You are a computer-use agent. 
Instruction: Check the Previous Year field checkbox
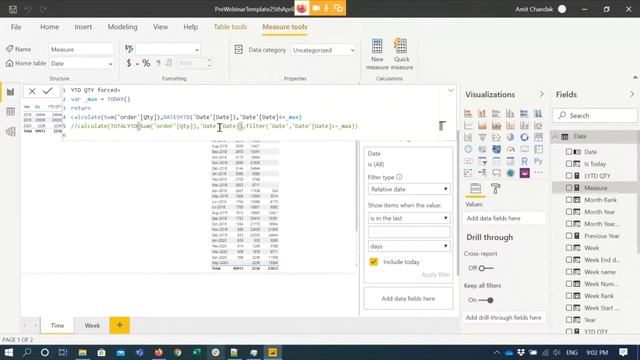pos(569,236)
